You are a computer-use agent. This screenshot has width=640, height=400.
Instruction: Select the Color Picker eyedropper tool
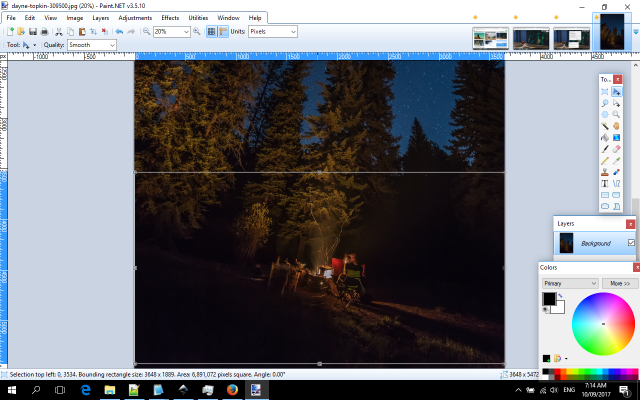point(616,160)
